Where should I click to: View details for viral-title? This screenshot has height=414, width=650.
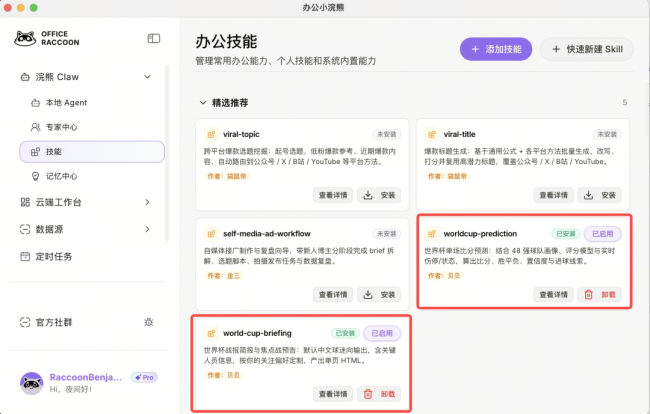tap(553, 195)
